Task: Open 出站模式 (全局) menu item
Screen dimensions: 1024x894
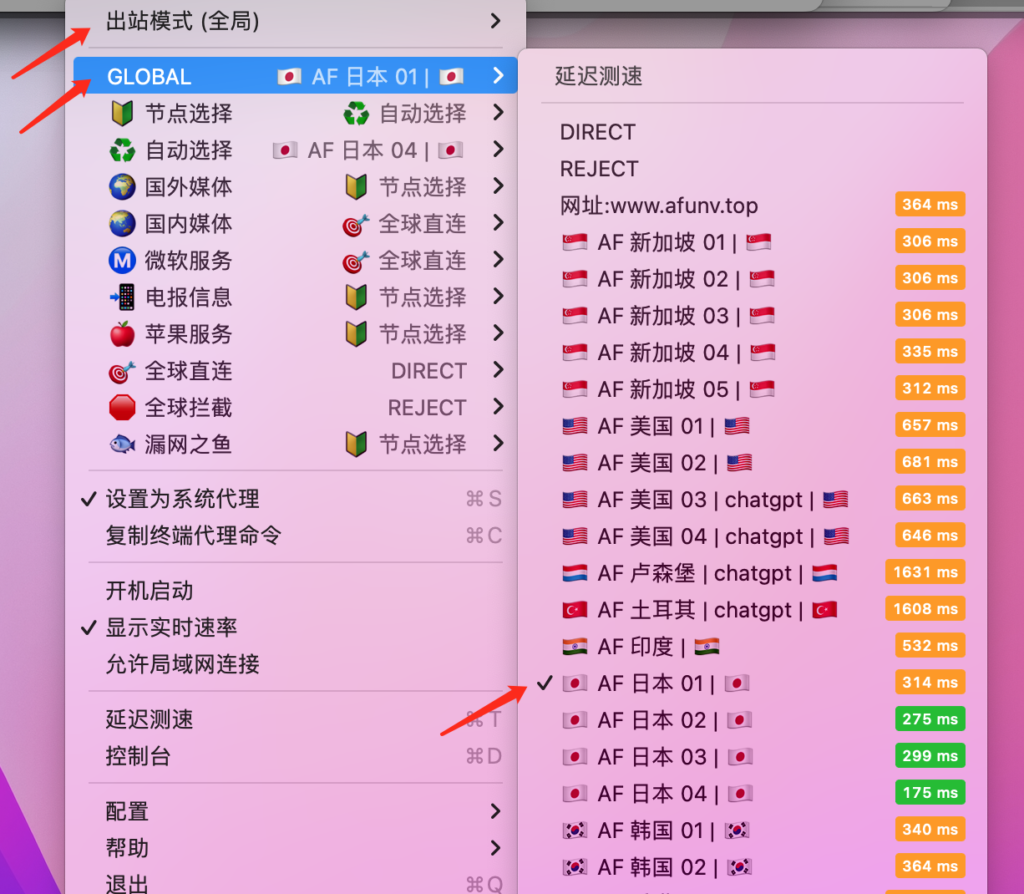Action: 295,22
